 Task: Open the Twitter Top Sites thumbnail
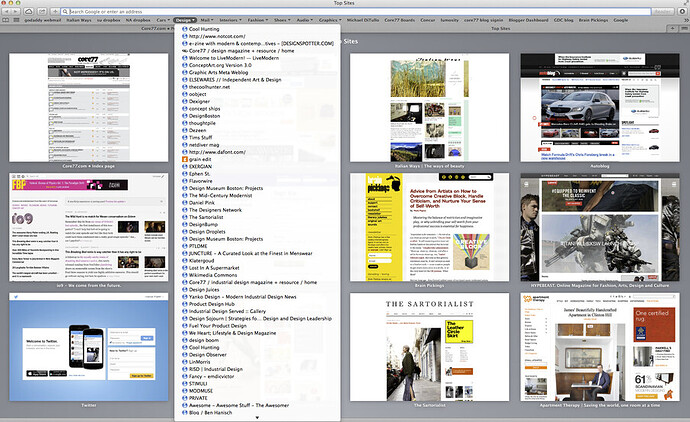point(88,347)
